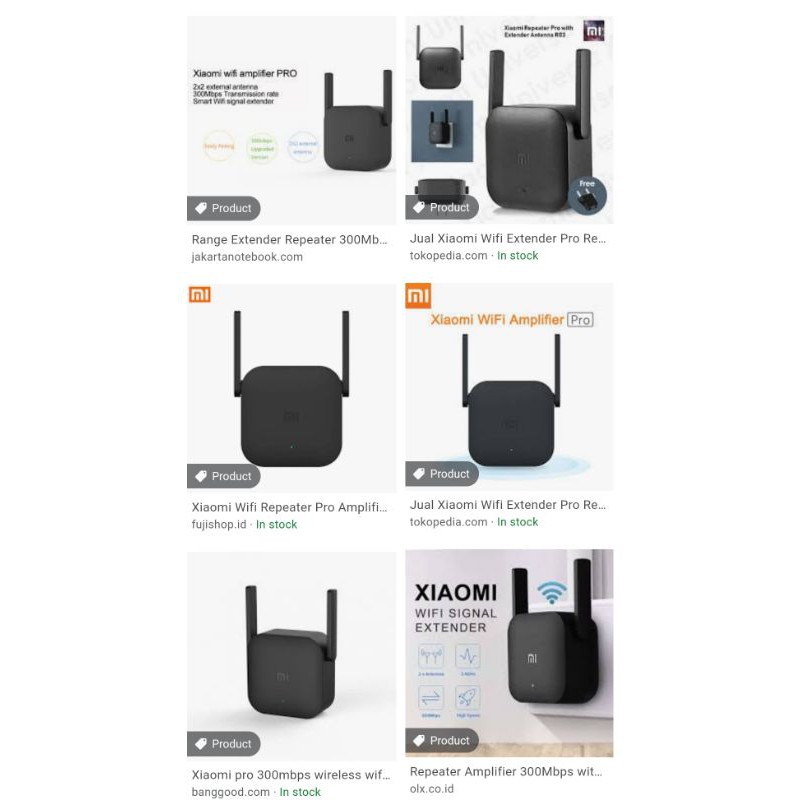Click orange Mi logo beside Xiaomi WiFi Amplifier title

pyautogui.click(x=418, y=296)
